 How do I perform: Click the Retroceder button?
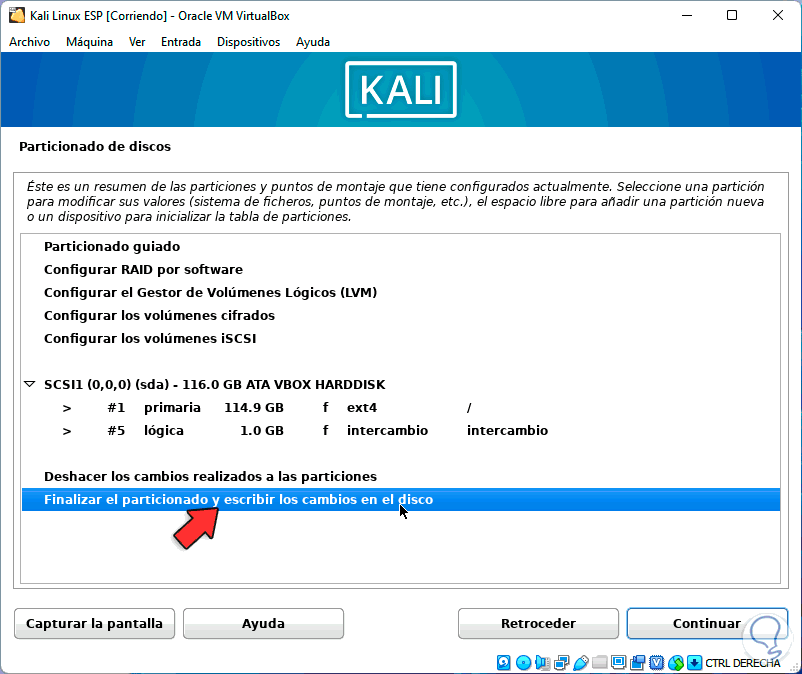(x=538, y=623)
